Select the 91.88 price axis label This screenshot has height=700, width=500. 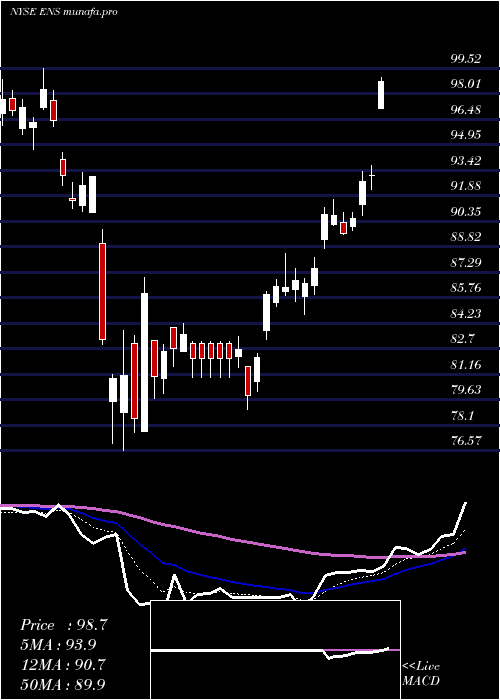coord(466,186)
